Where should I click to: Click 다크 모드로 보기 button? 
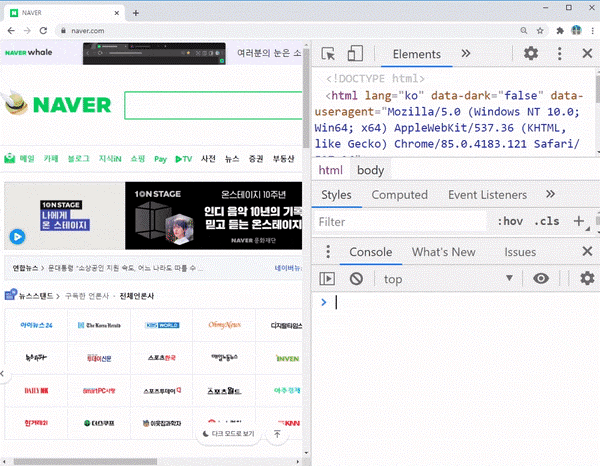coord(228,433)
